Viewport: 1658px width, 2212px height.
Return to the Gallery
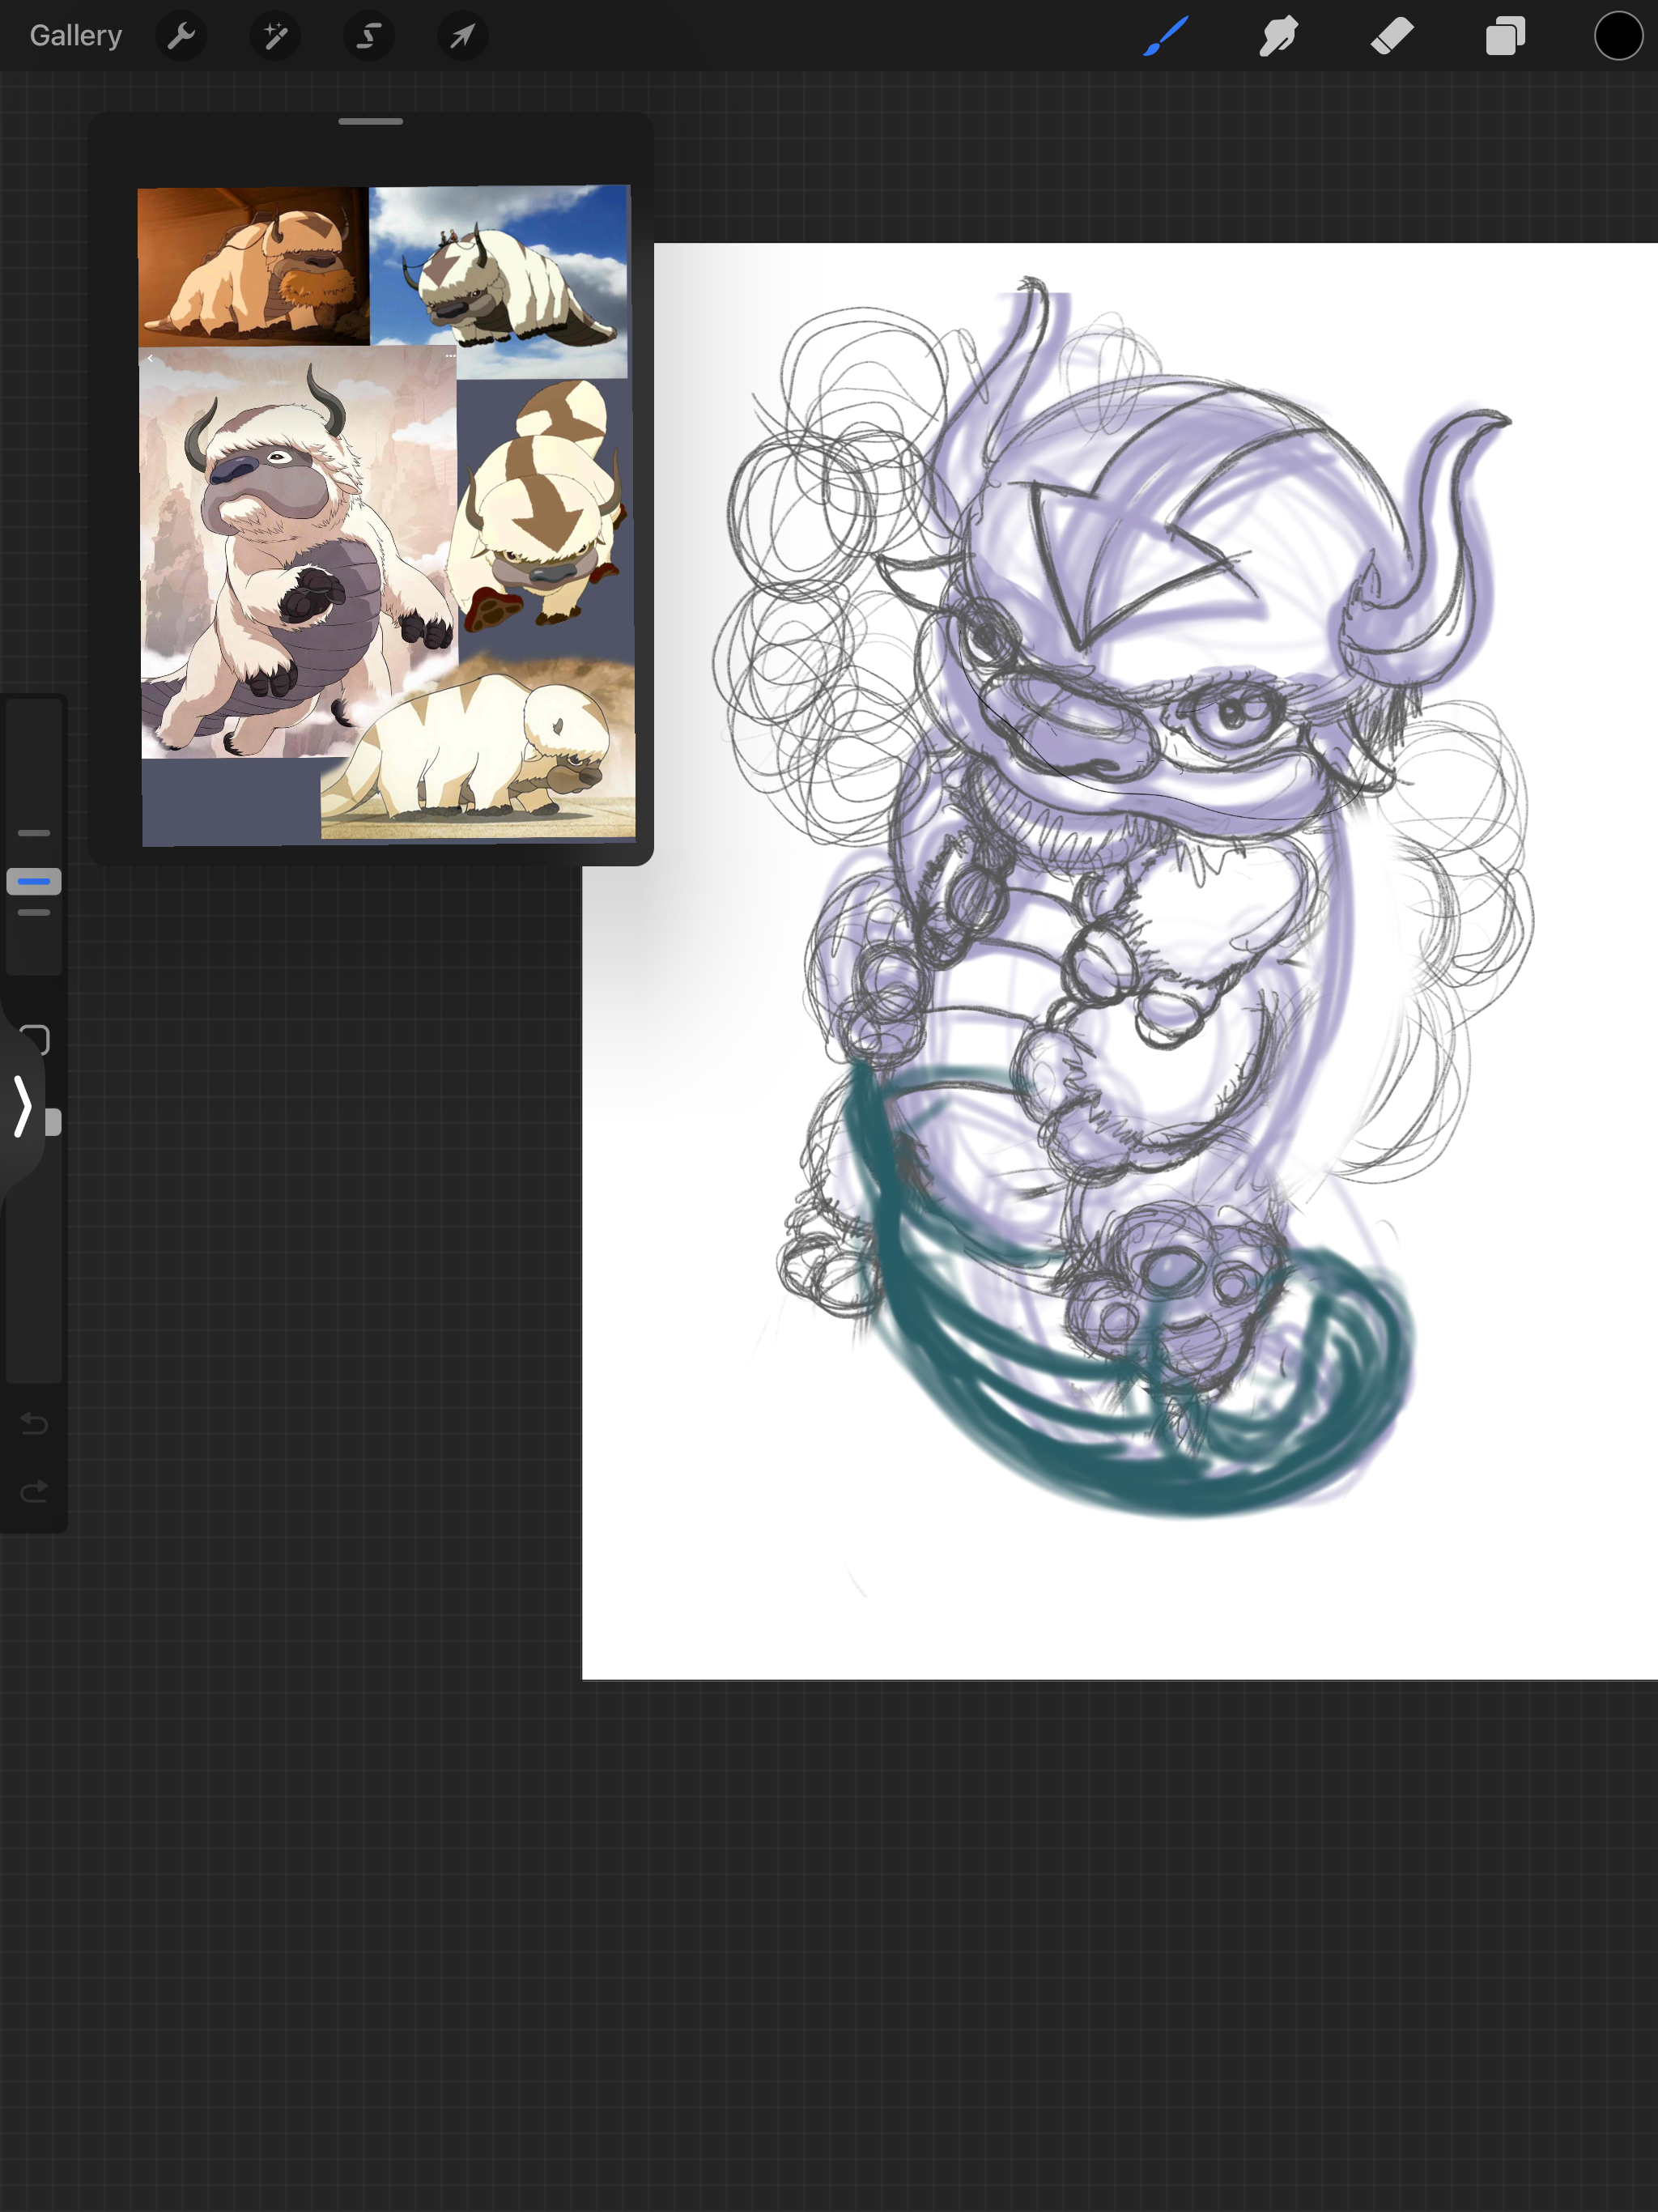pos(76,36)
